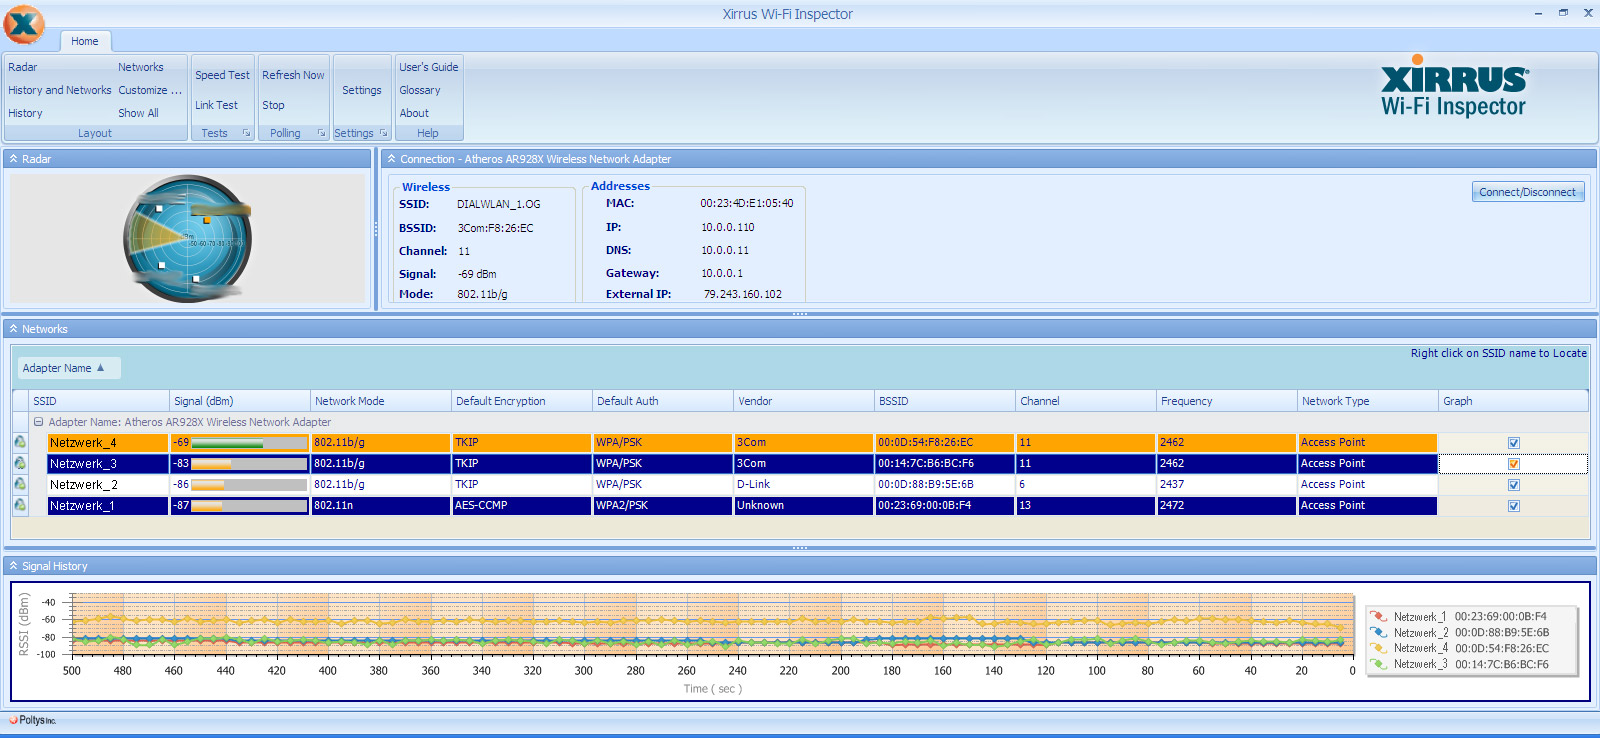Image resolution: width=1600 pixels, height=738 pixels.
Task: Click Refresh Now in Polling
Action: point(293,75)
